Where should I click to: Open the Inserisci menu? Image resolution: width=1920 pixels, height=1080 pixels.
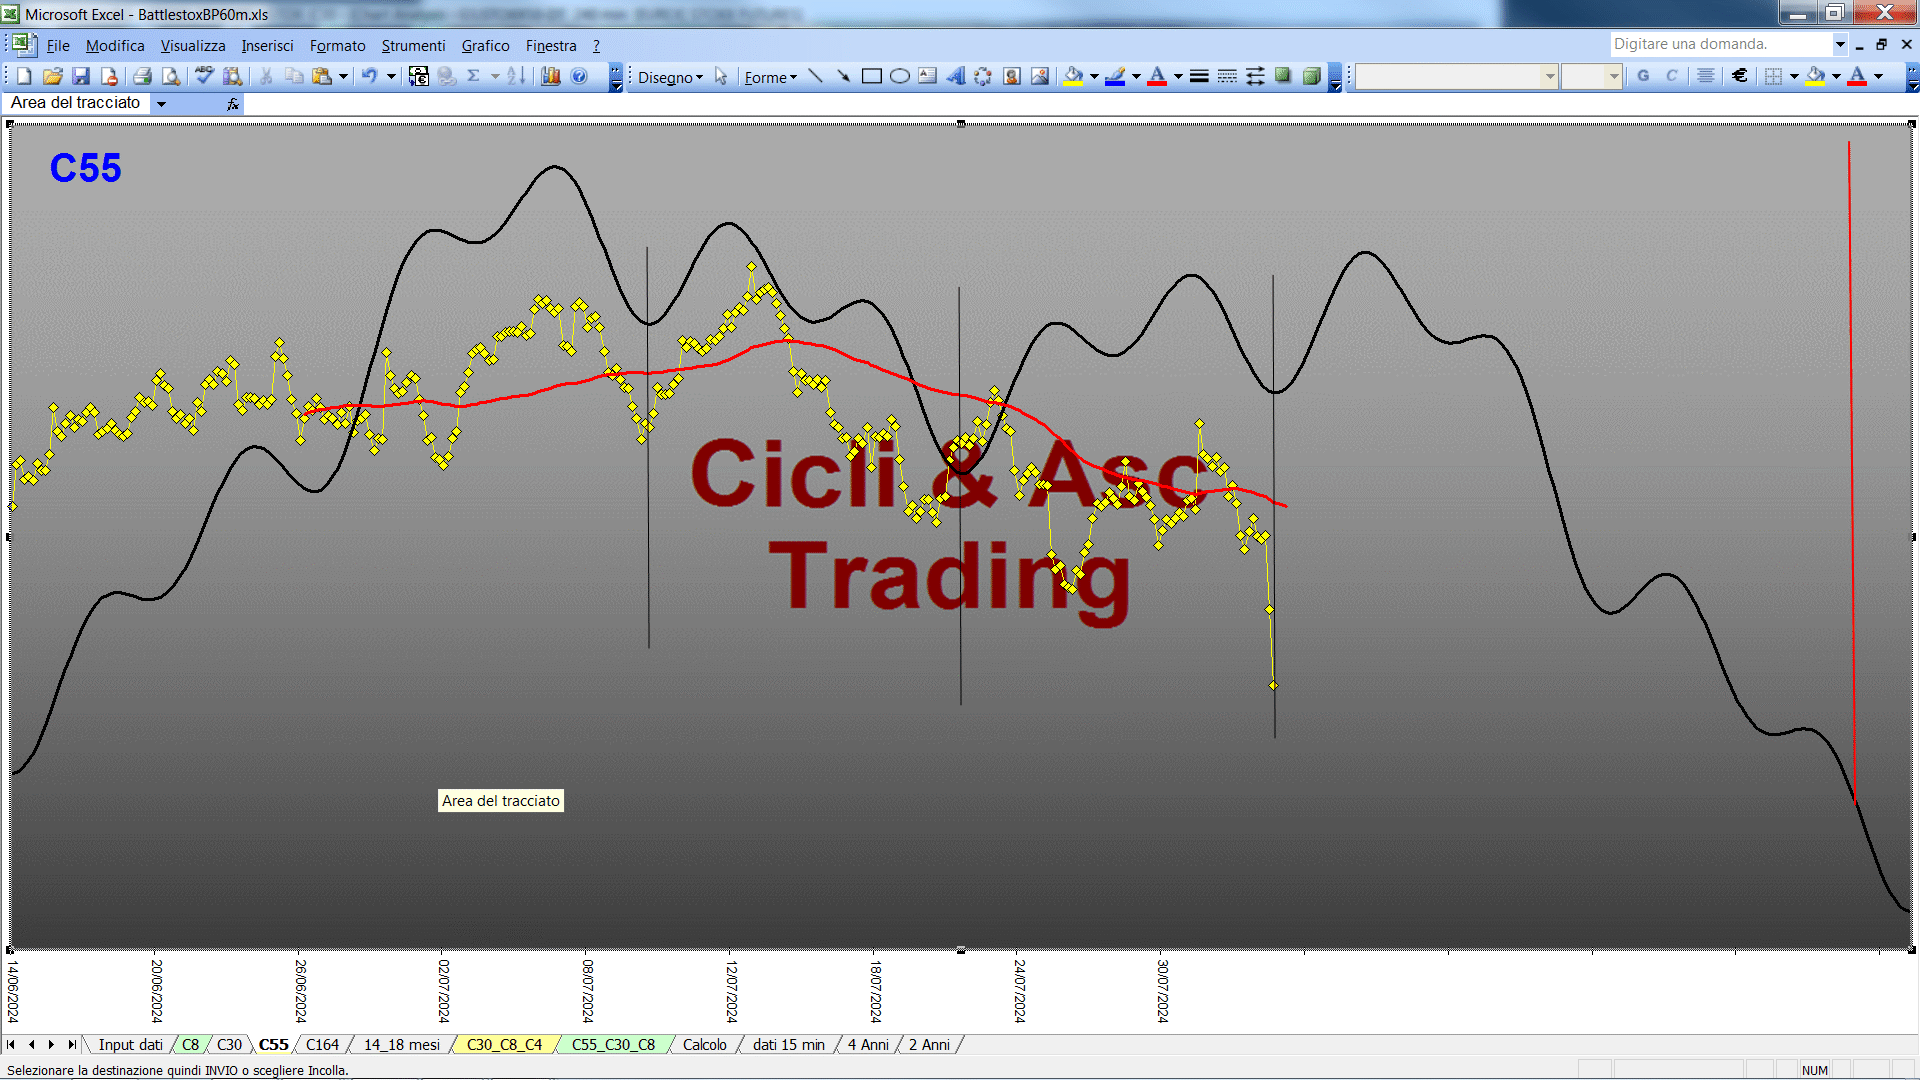click(267, 45)
